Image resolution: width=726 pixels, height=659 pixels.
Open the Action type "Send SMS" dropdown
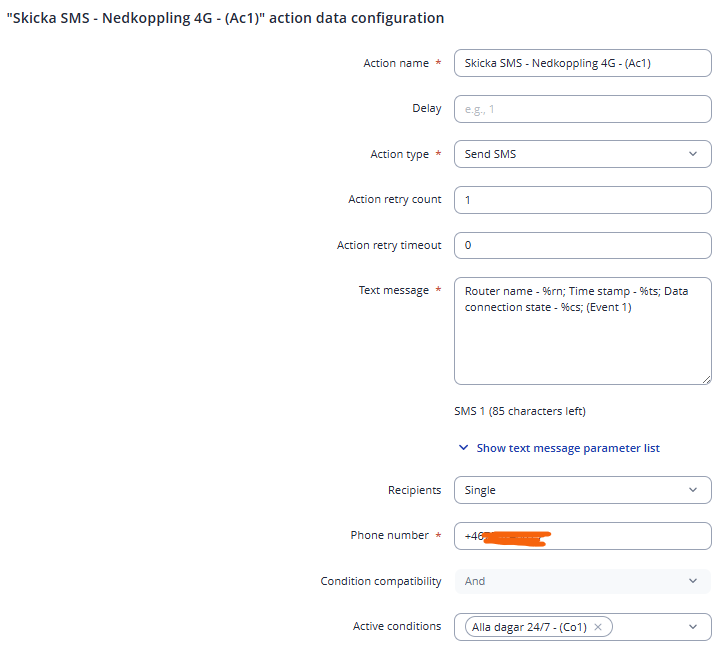tap(570, 154)
